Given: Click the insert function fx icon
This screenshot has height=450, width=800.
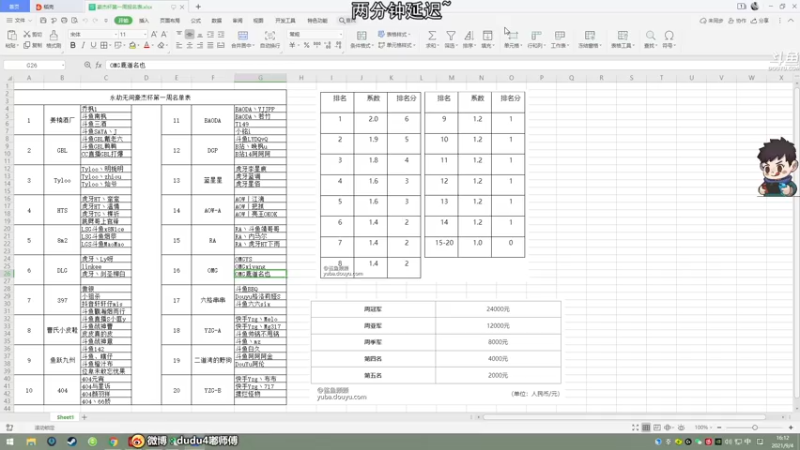Looking at the screenshot, I should coord(98,65).
